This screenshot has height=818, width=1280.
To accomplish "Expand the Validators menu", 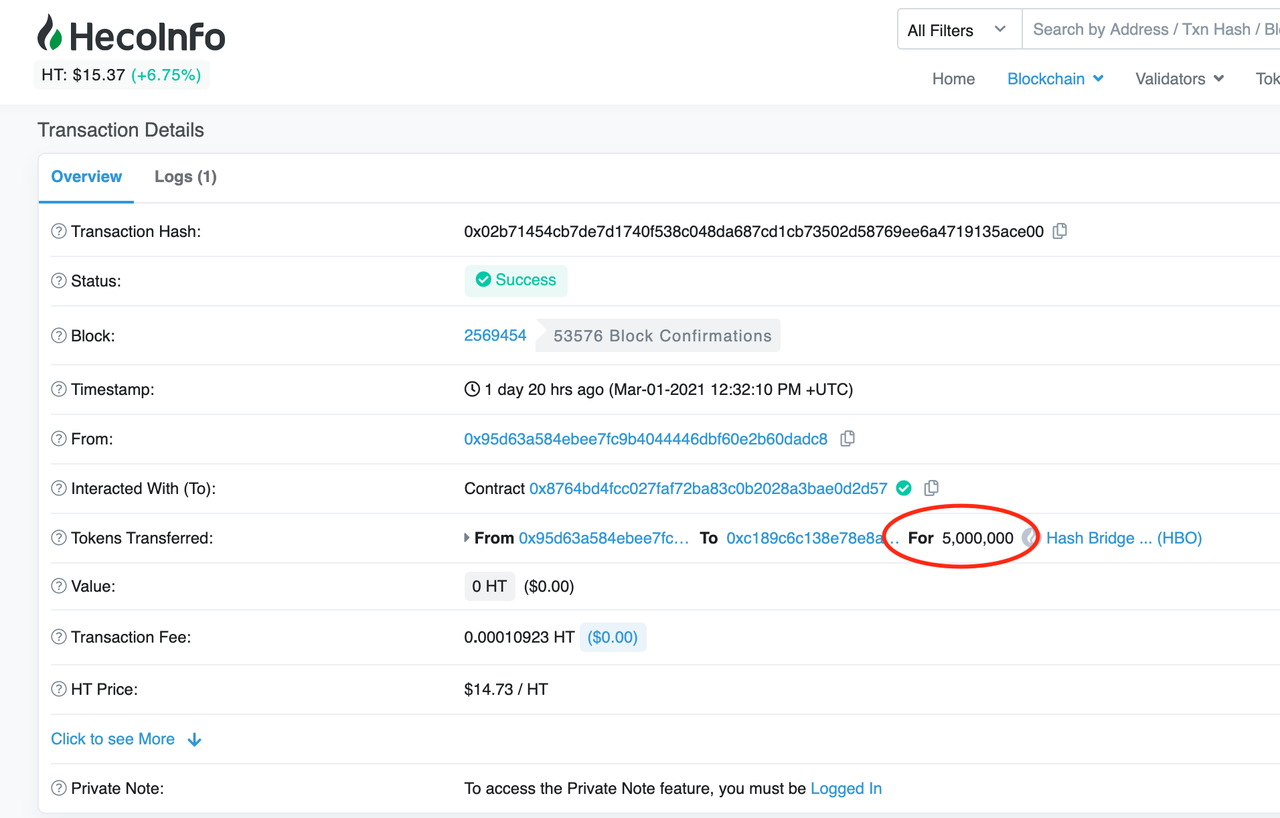I will click(x=1179, y=79).
